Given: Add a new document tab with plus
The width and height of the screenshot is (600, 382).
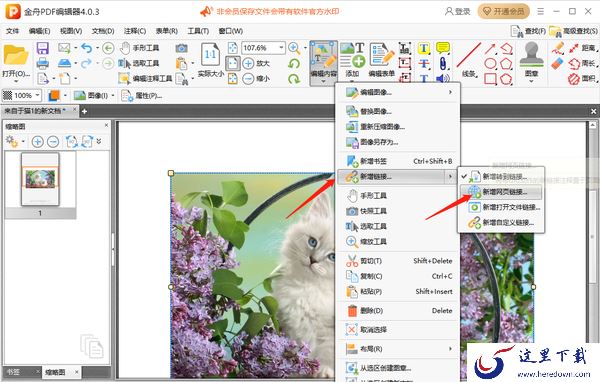Looking at the screenshot, I should pos(84,111).
